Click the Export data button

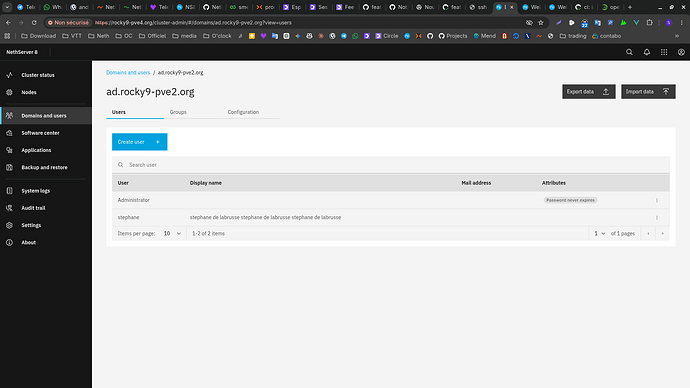tap(588, 92)
